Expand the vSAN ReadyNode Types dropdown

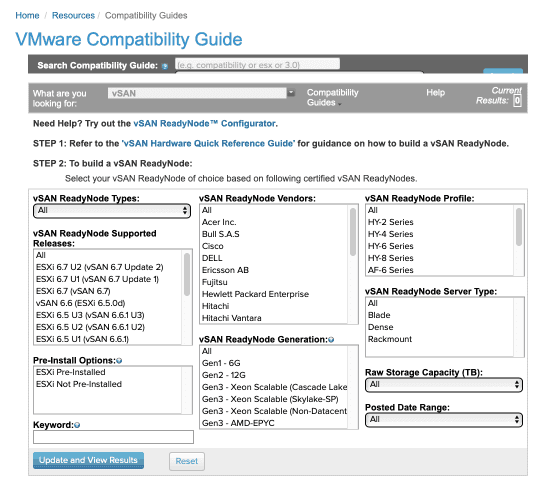point(112,211)
